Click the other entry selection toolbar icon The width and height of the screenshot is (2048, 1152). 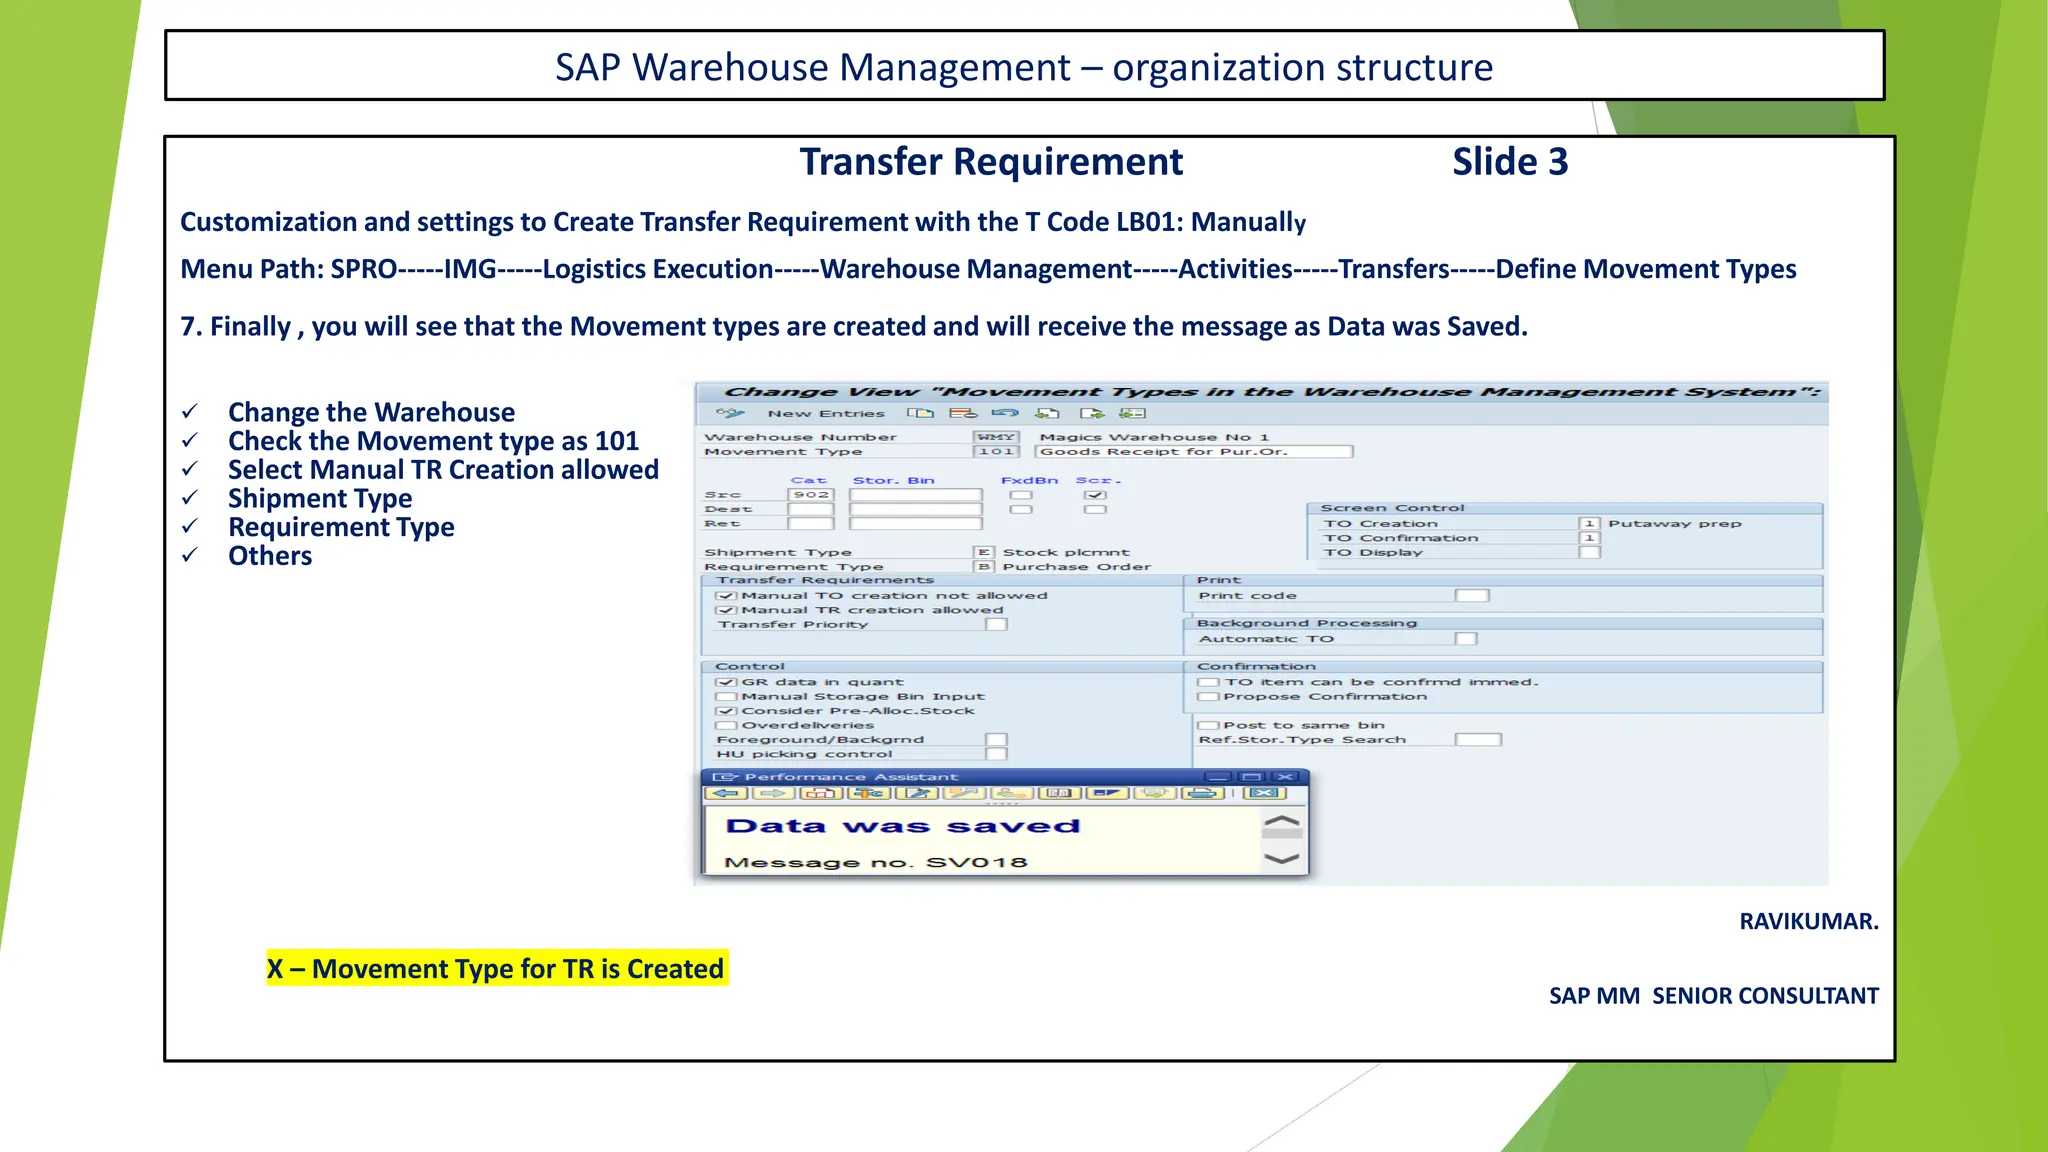pos(1132,413)
